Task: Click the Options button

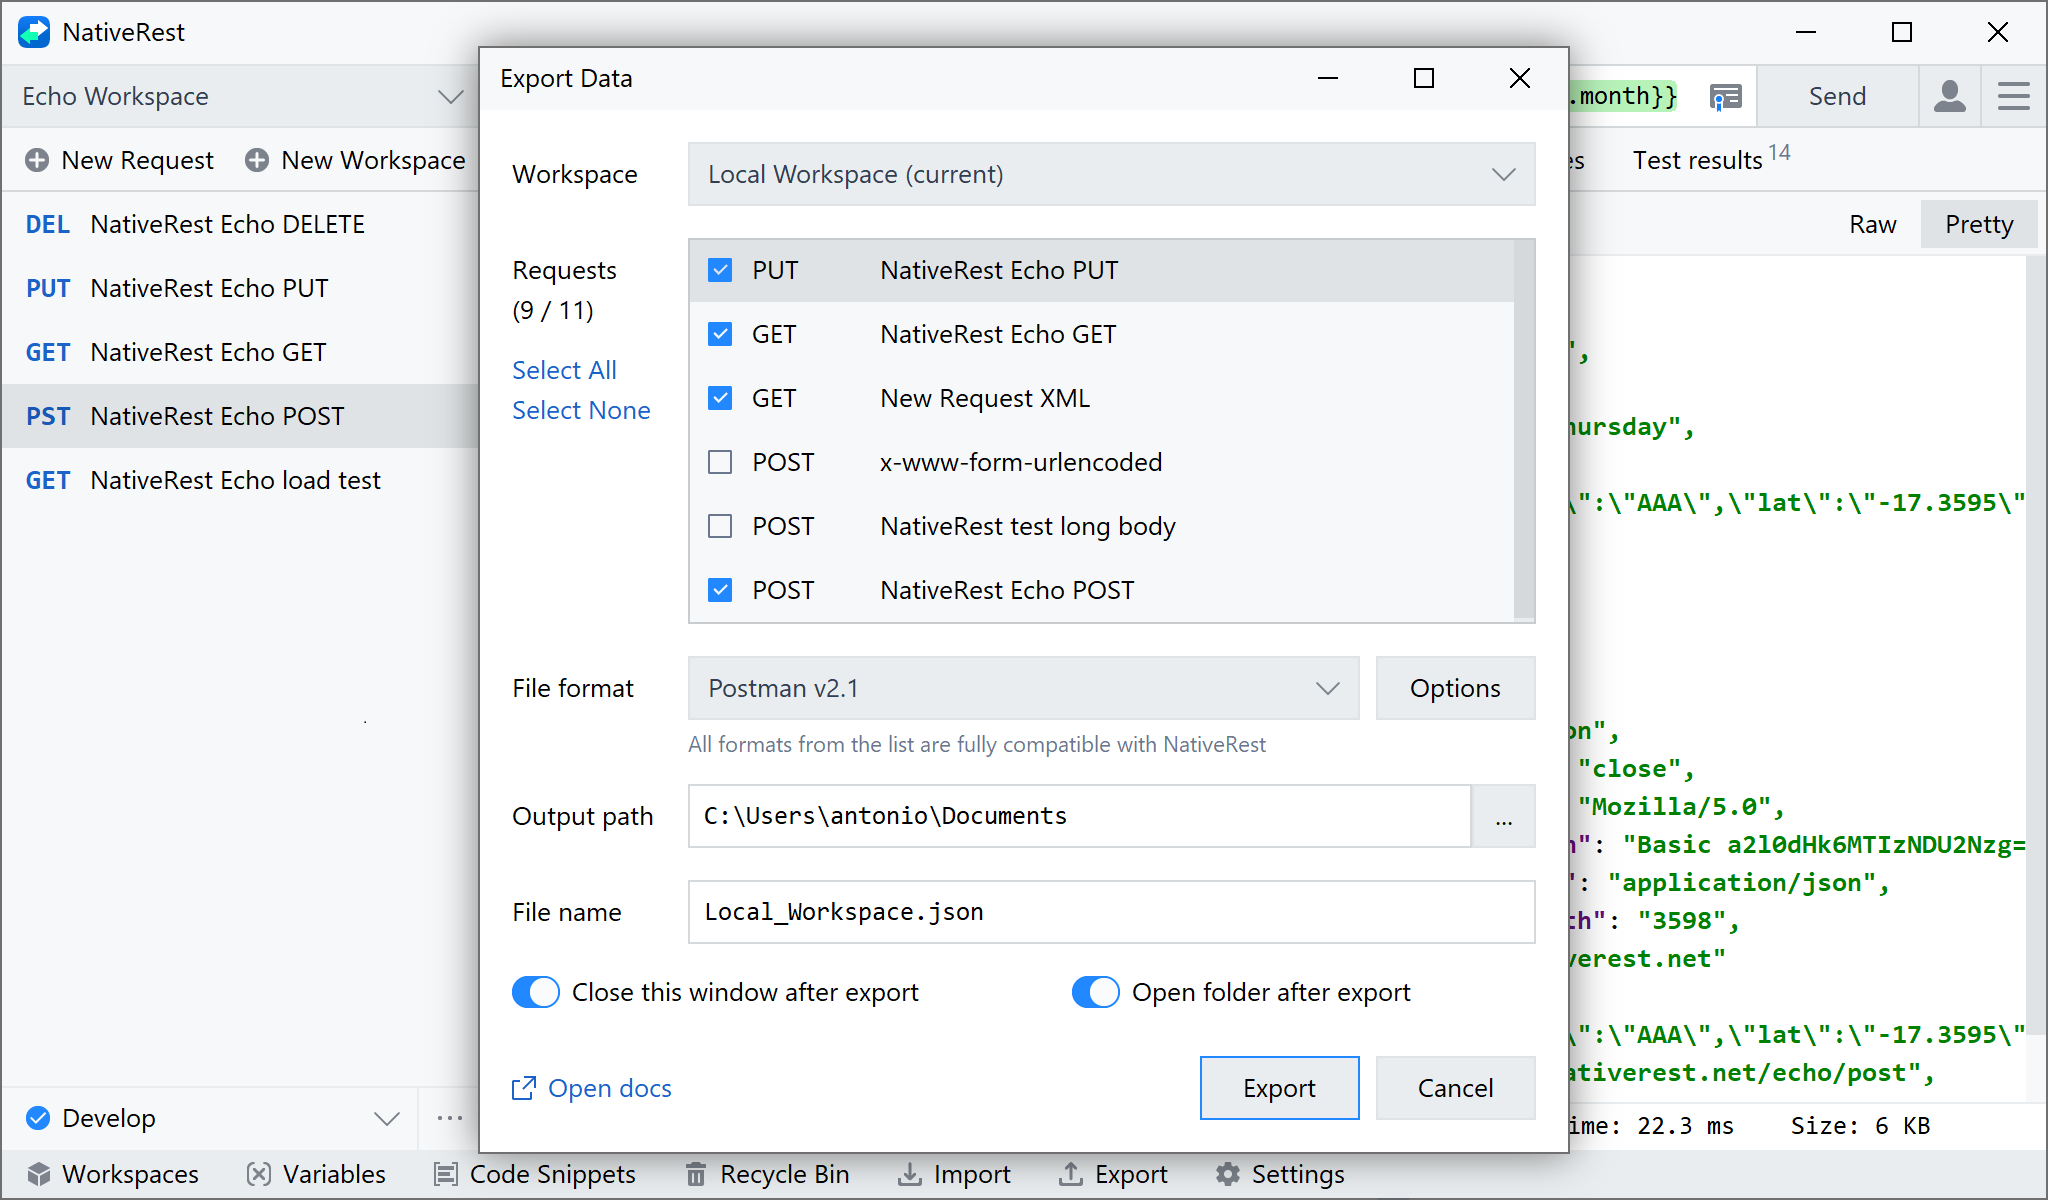Action: pos(1456,688)
